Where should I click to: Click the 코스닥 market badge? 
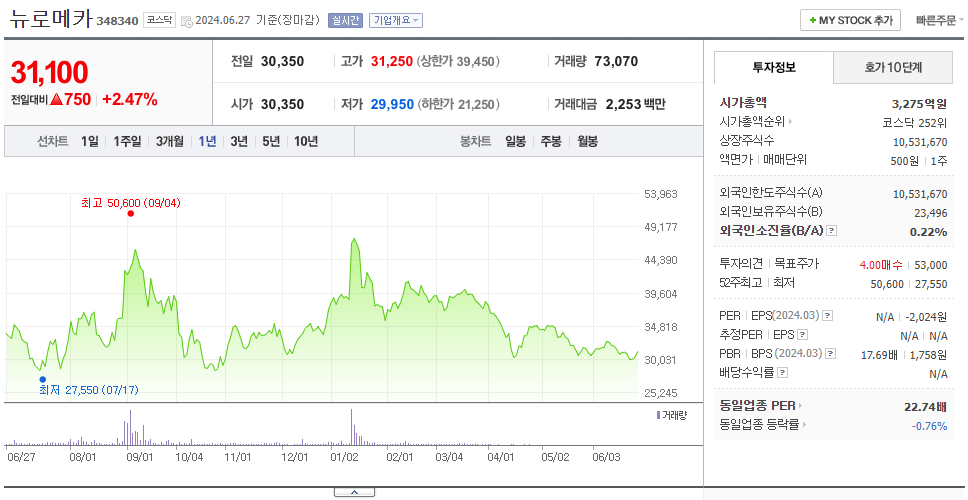pos(160,20)
